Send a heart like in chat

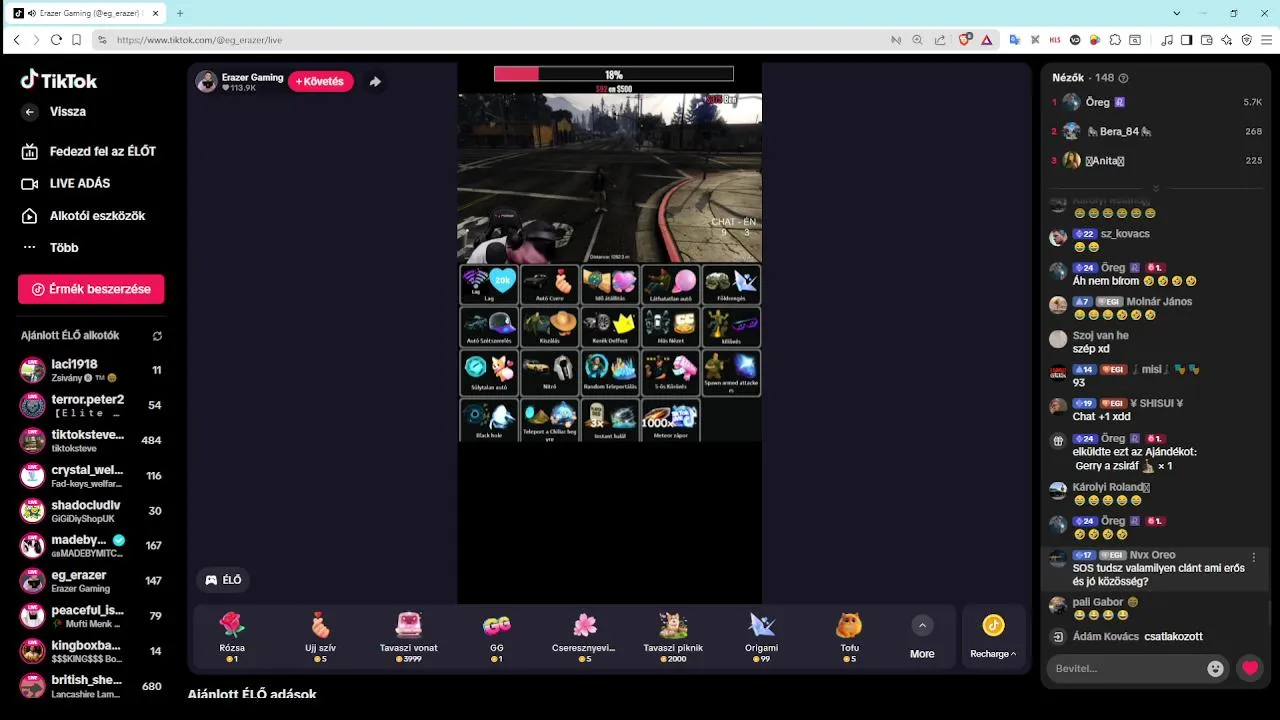[1250, 669]
